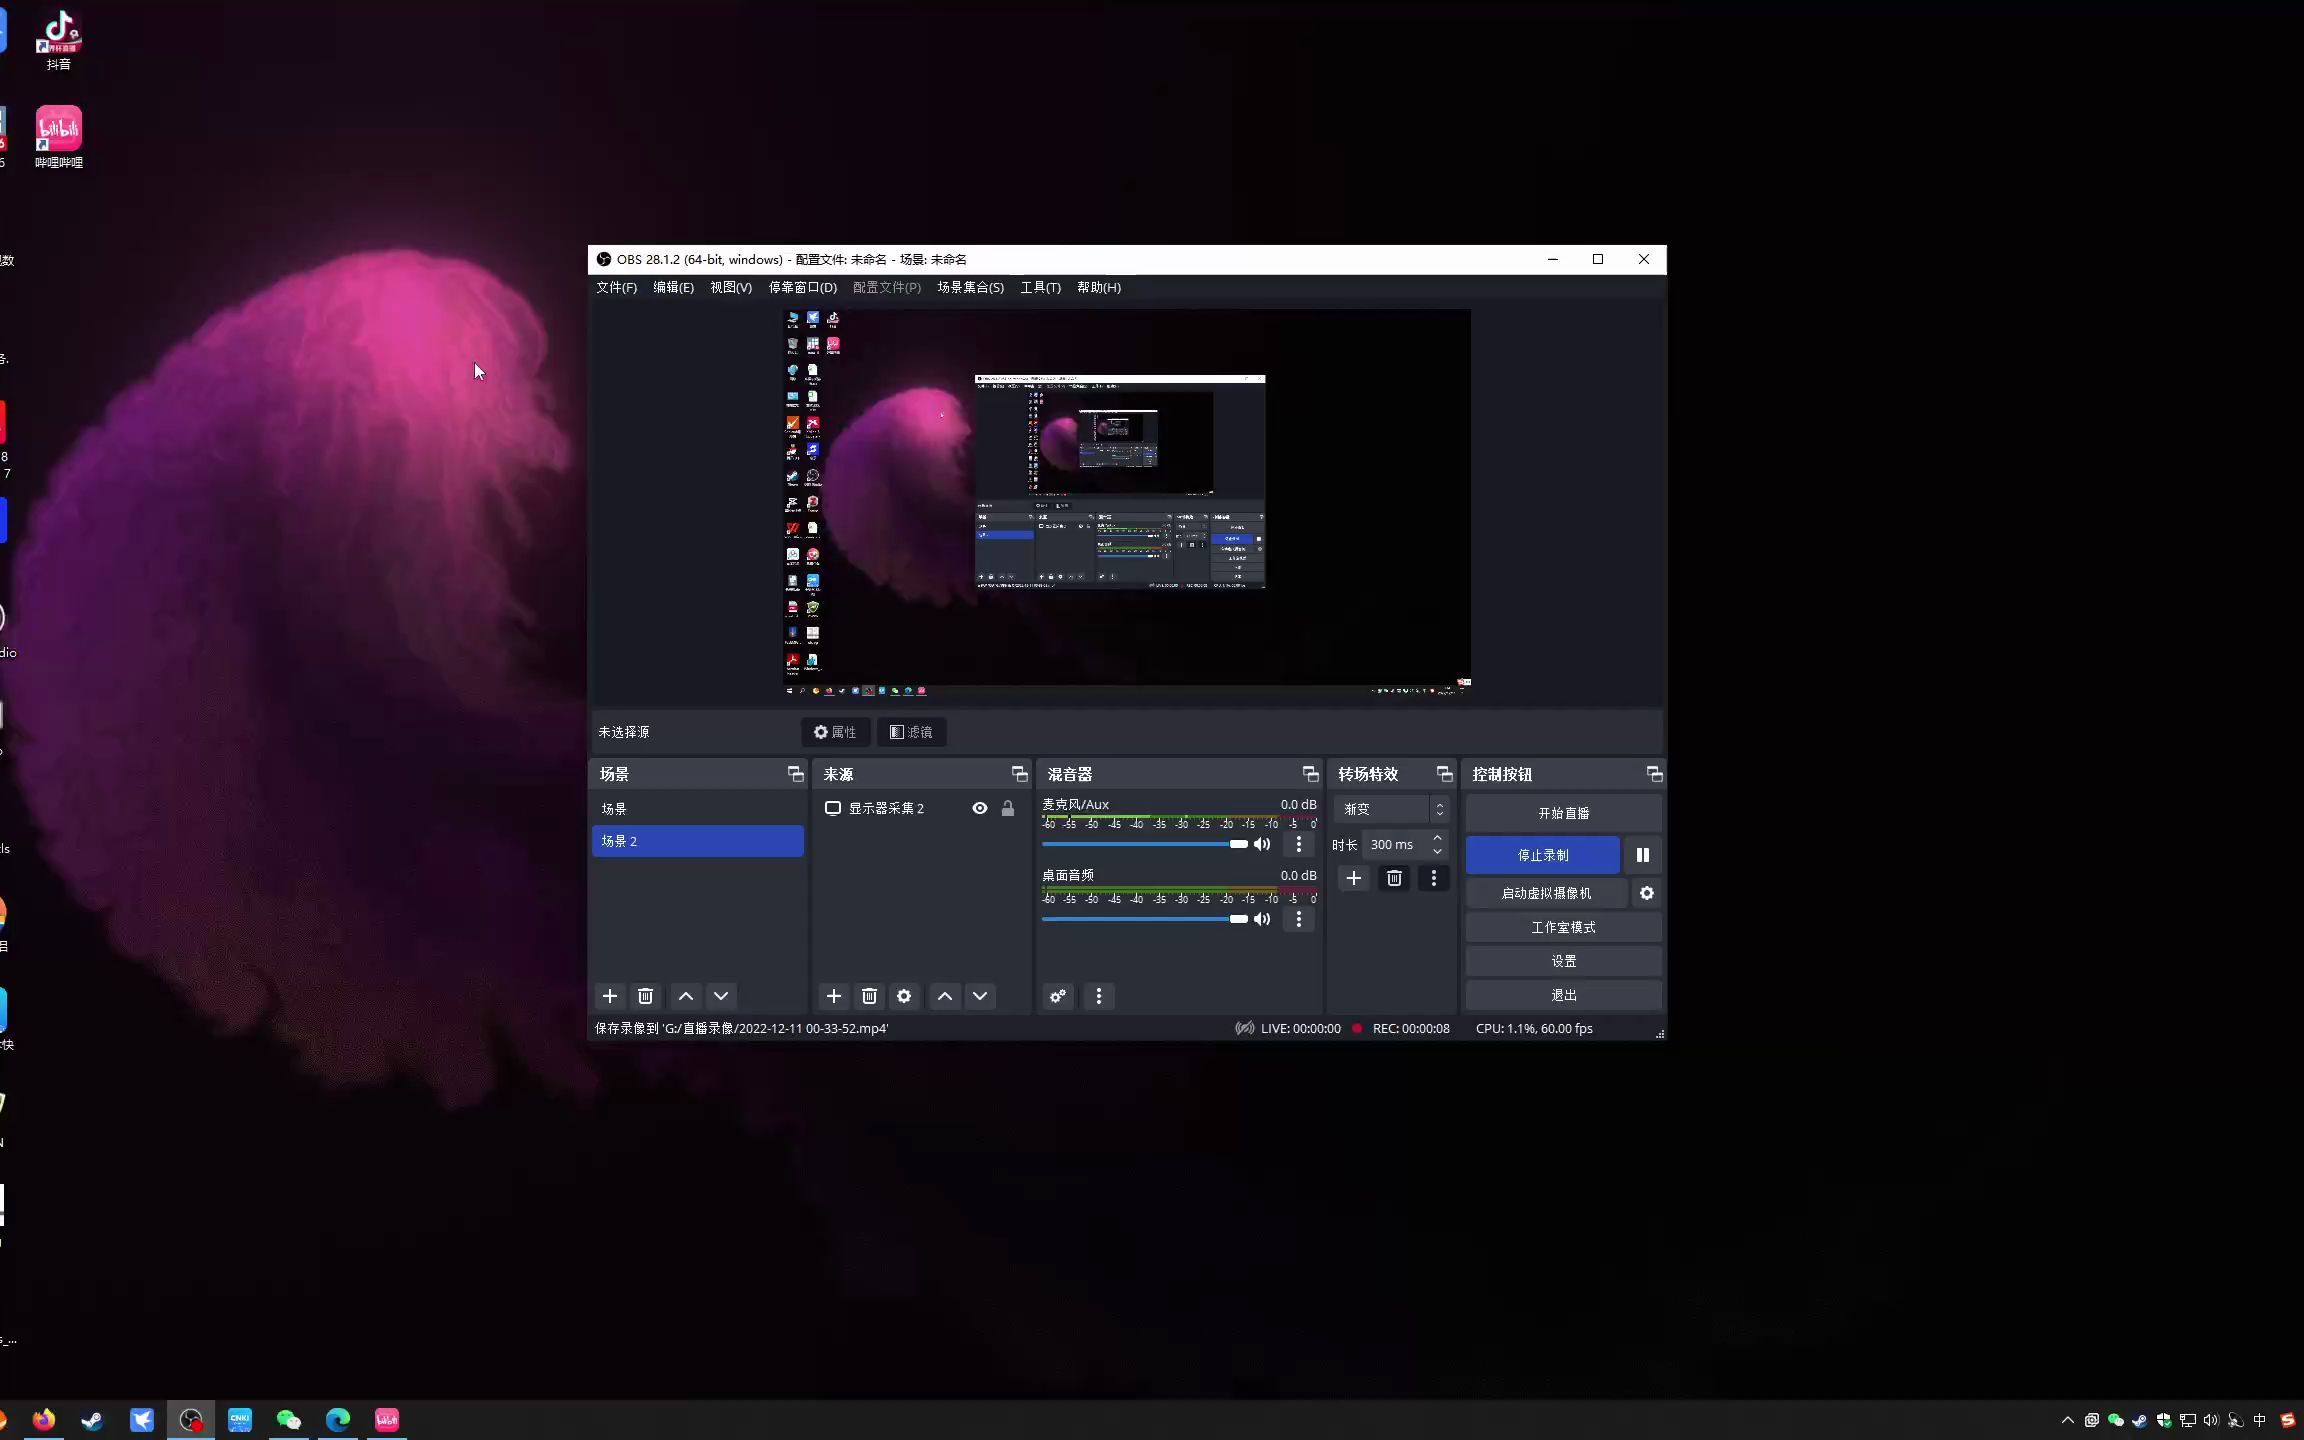Lock the 显示器采集 2 source
2304x1440 pixels.
[x=1008, y=808]
